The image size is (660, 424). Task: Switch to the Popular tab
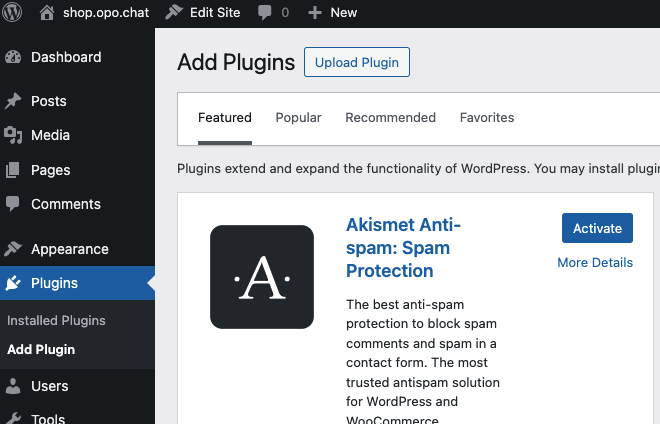(x=298, y=117)
